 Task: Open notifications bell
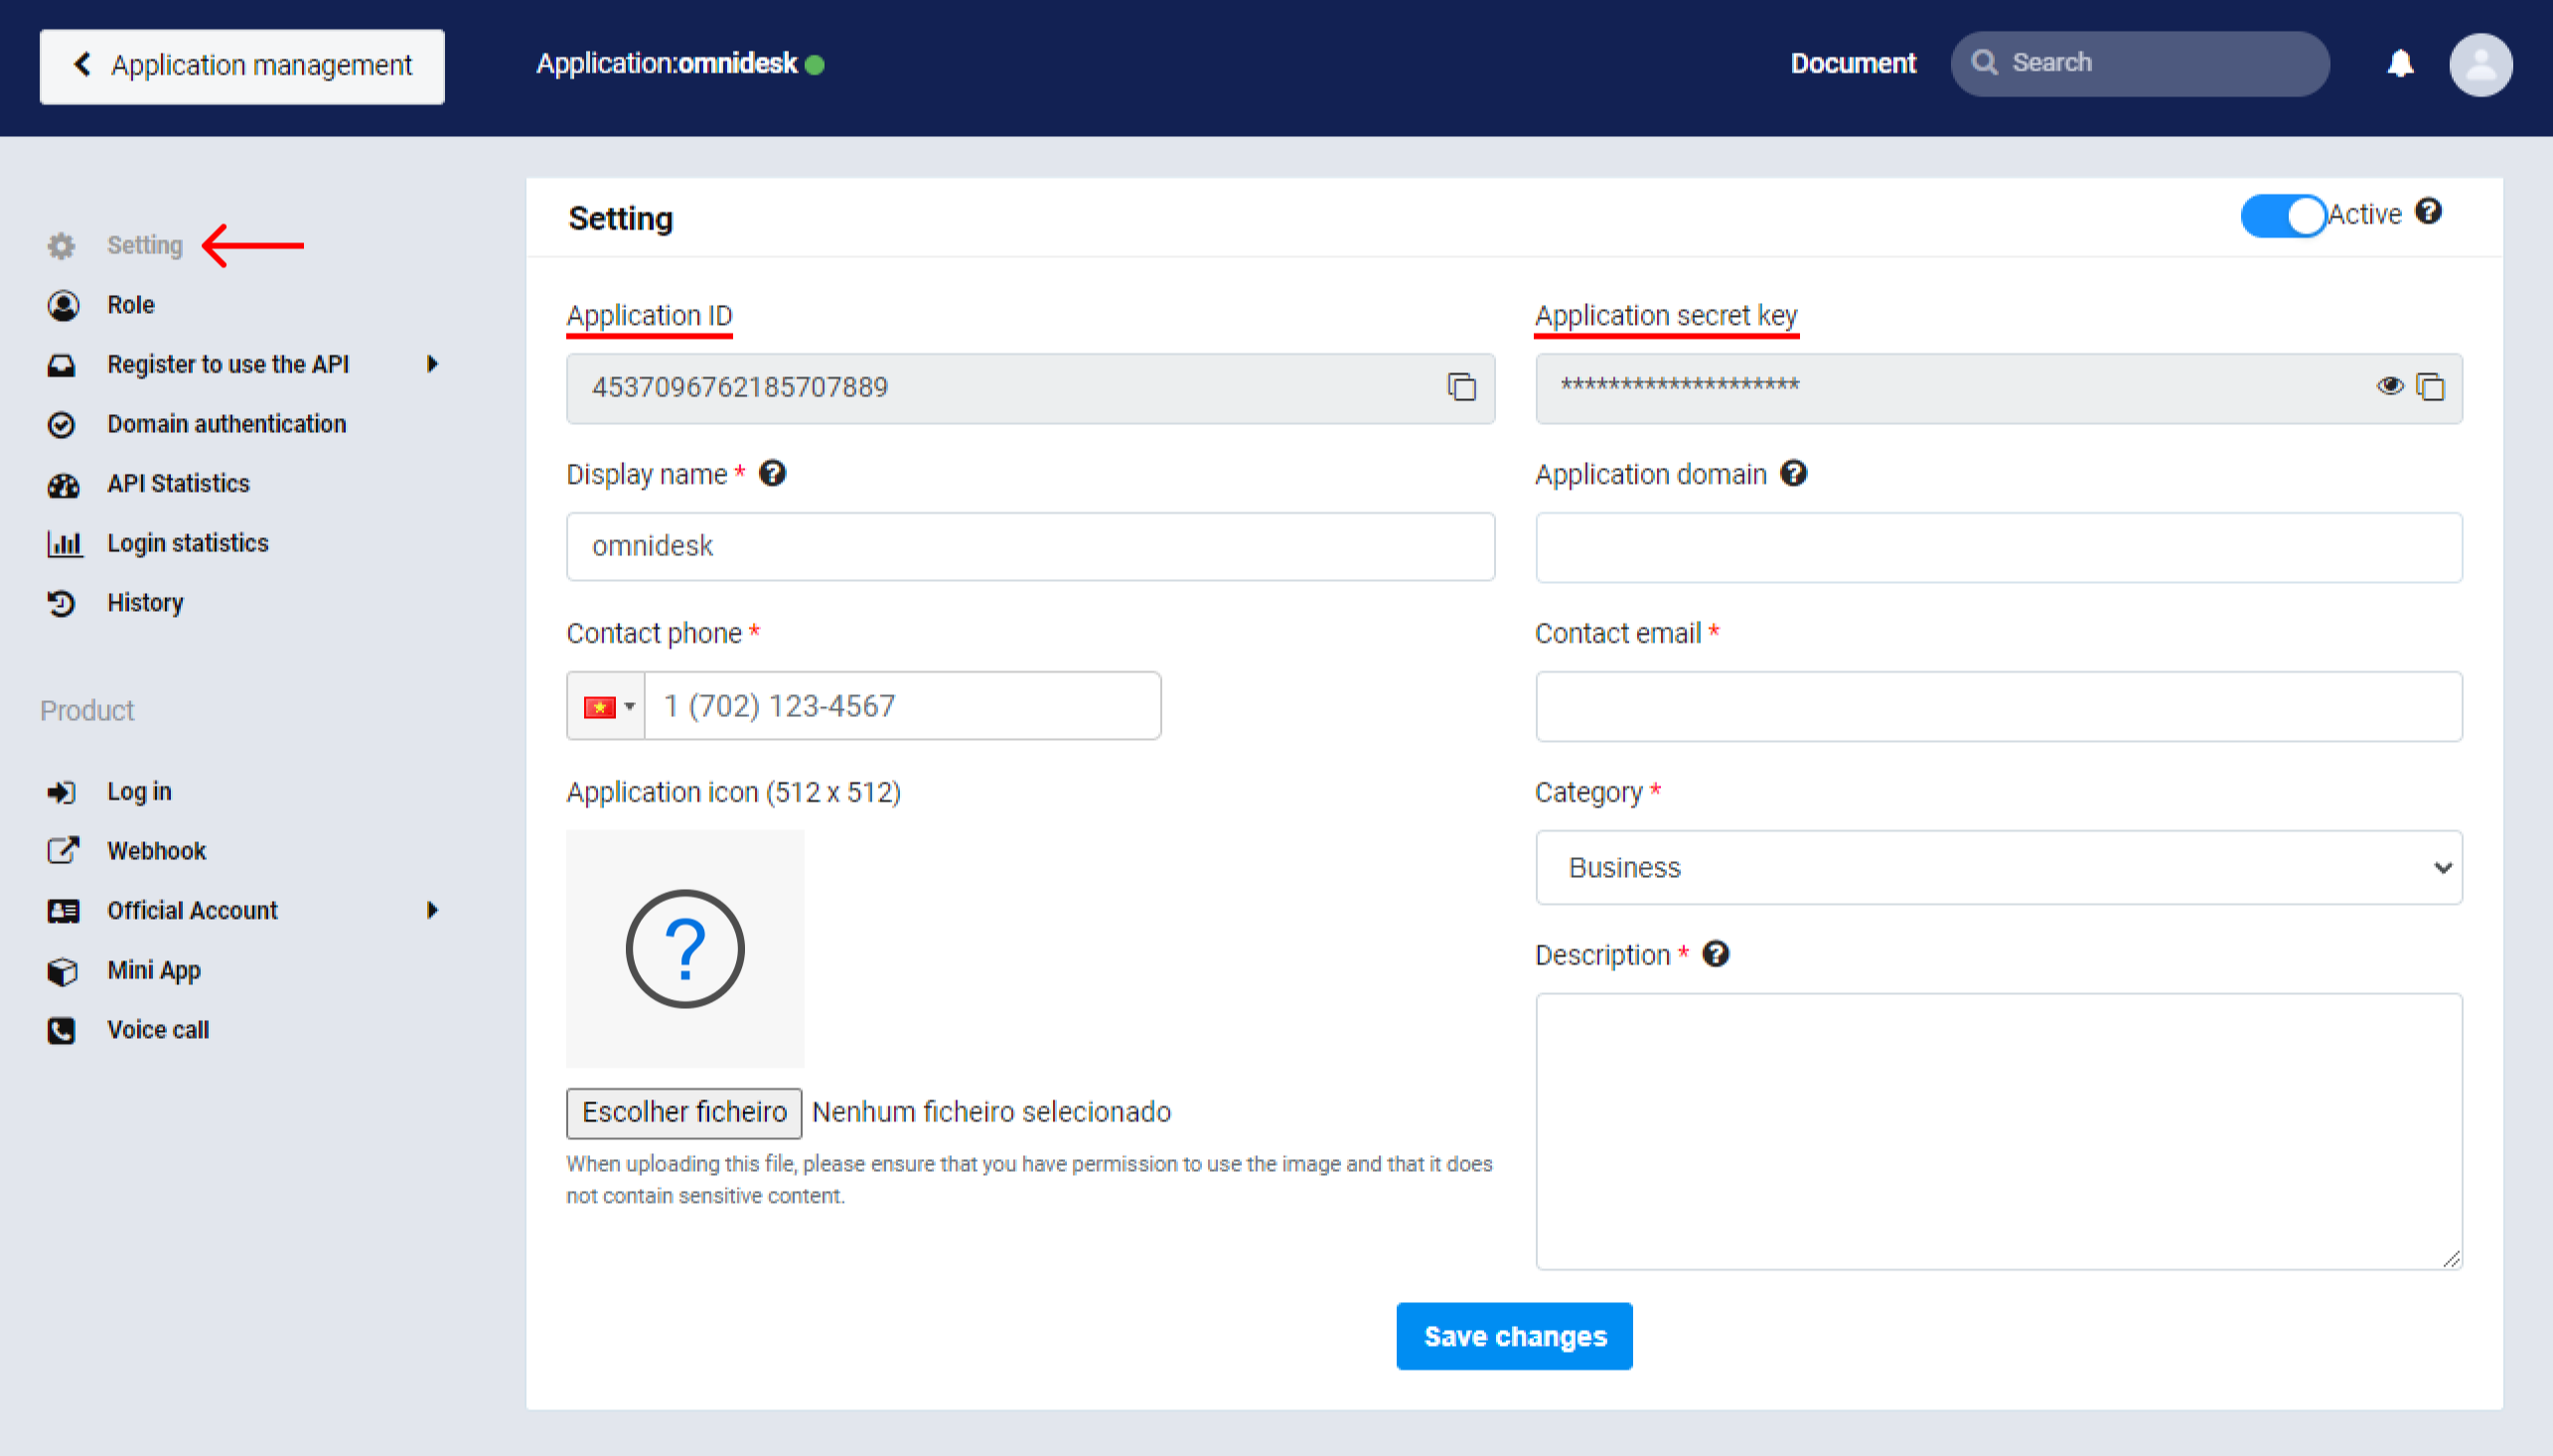pos(2400,64)
